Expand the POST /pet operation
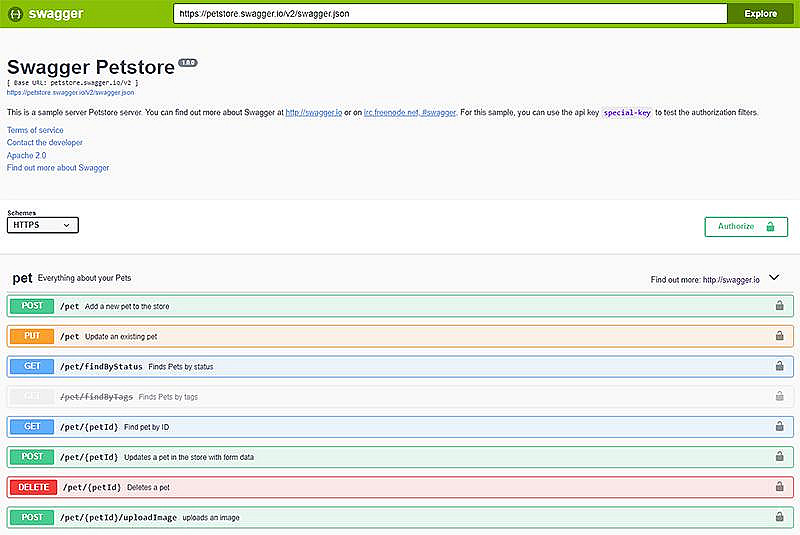The height and width of the screenshot is (535, 800). 400,306
